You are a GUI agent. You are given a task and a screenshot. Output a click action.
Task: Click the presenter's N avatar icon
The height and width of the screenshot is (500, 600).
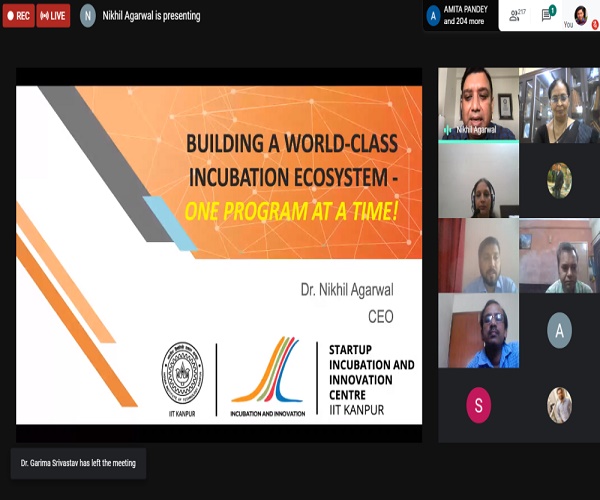click(88, 16)
